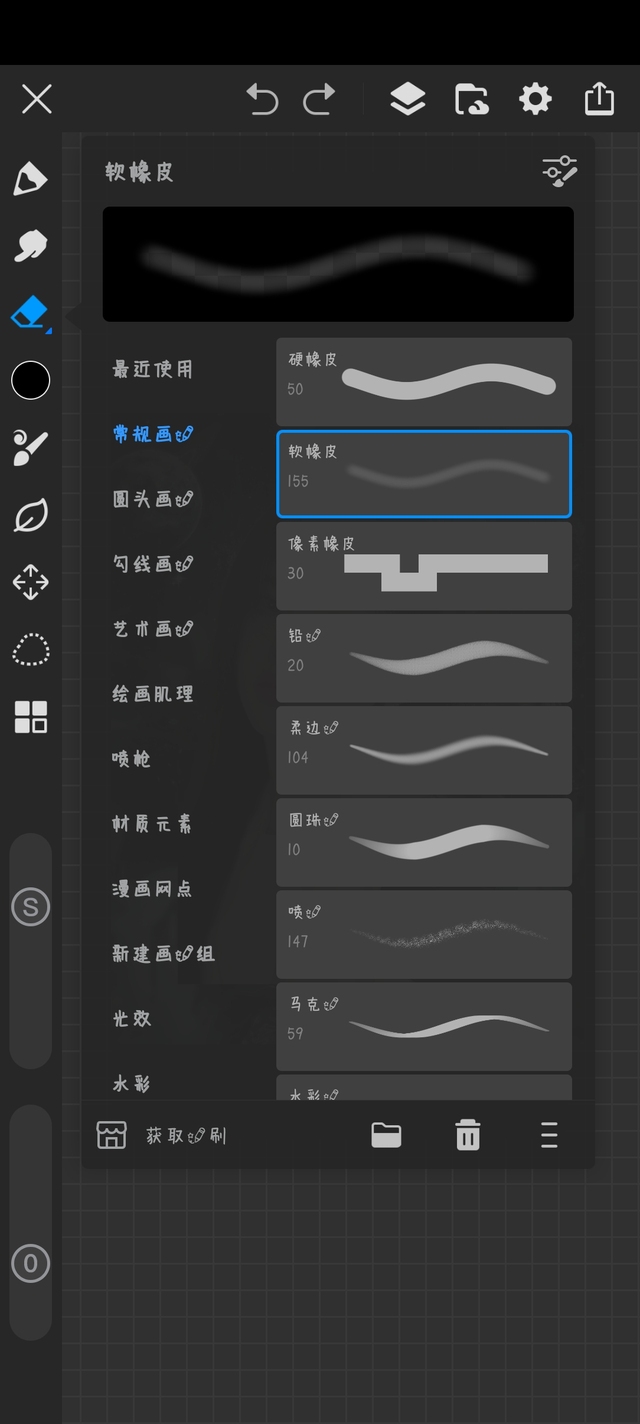Delete brush with trash icon

467,1135
